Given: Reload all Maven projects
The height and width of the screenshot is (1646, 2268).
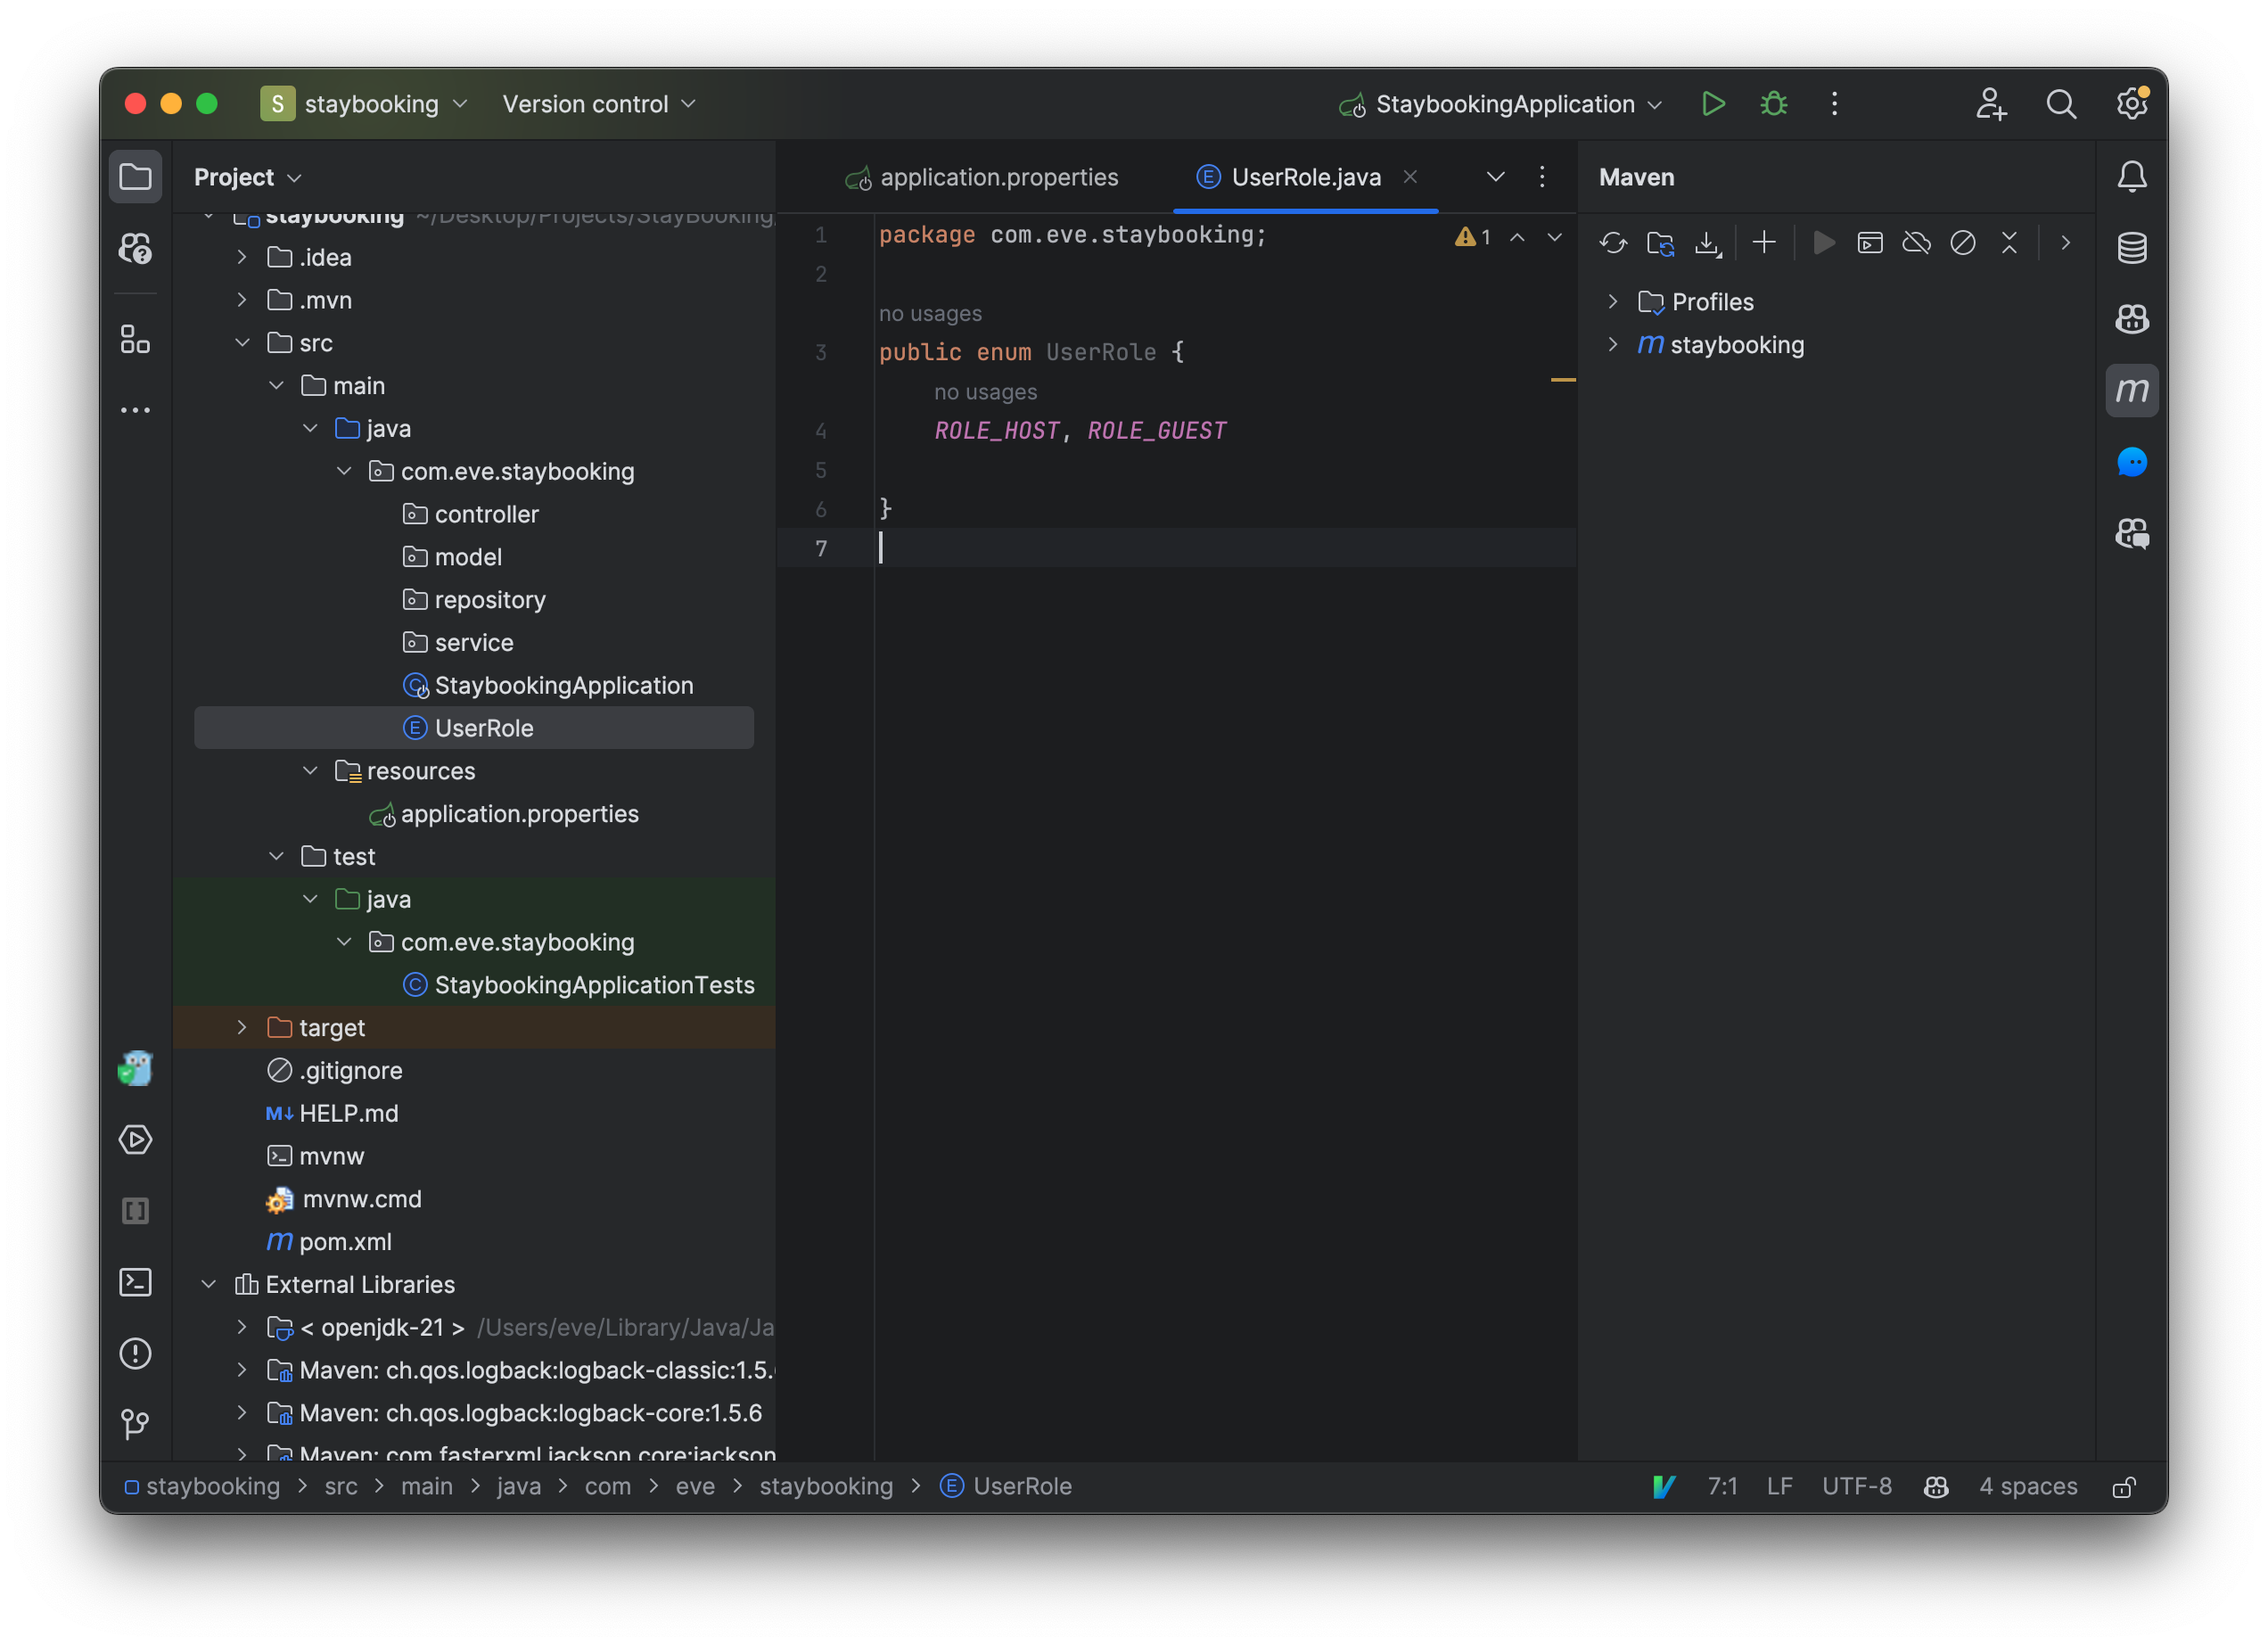Looking at the screenshot, I should (1613, 243).
